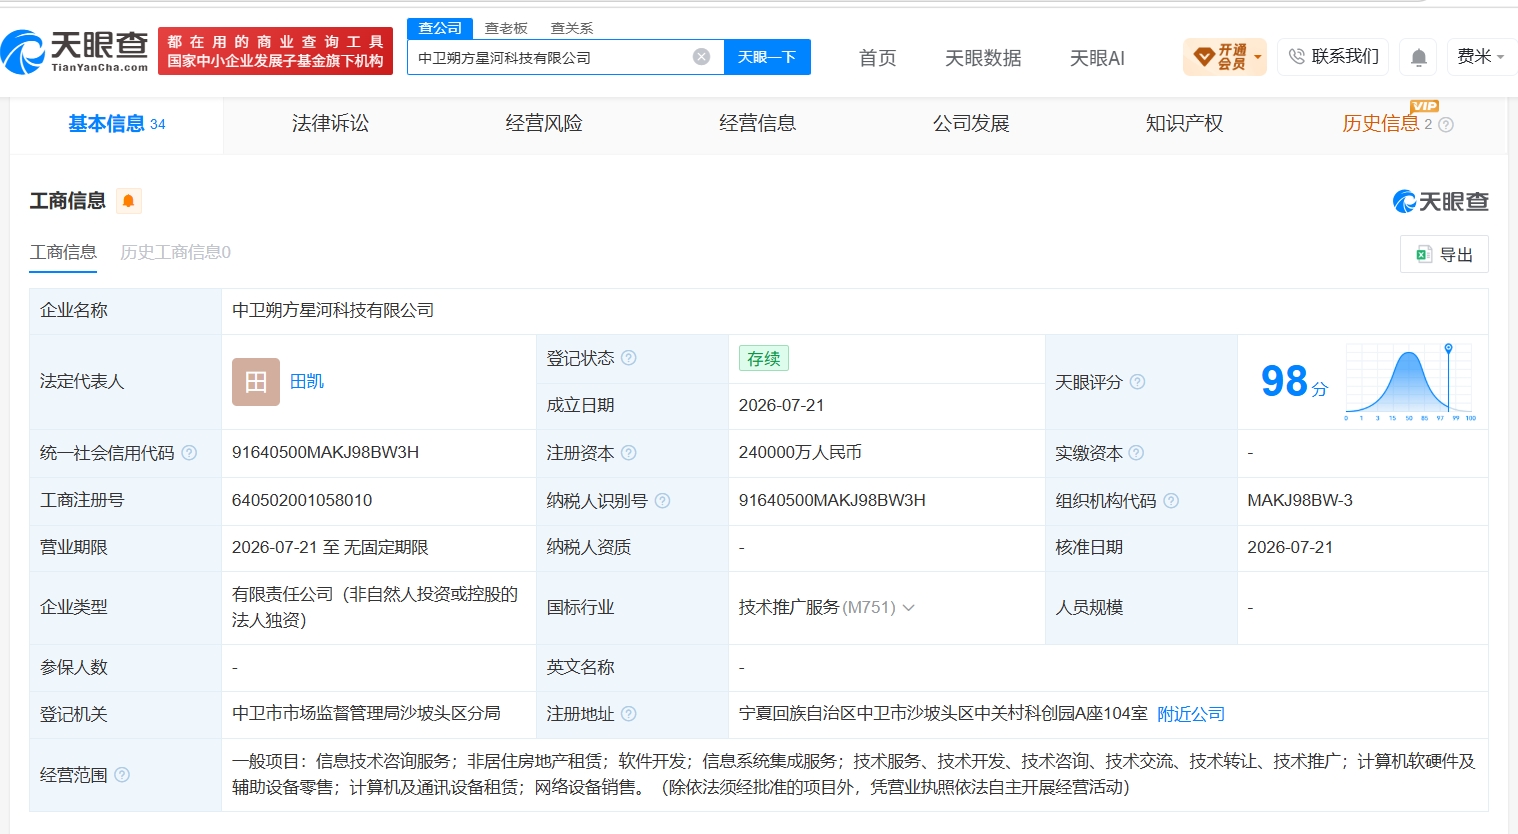
Task: Clear the search box with the X icon
Action: point(702,57)
